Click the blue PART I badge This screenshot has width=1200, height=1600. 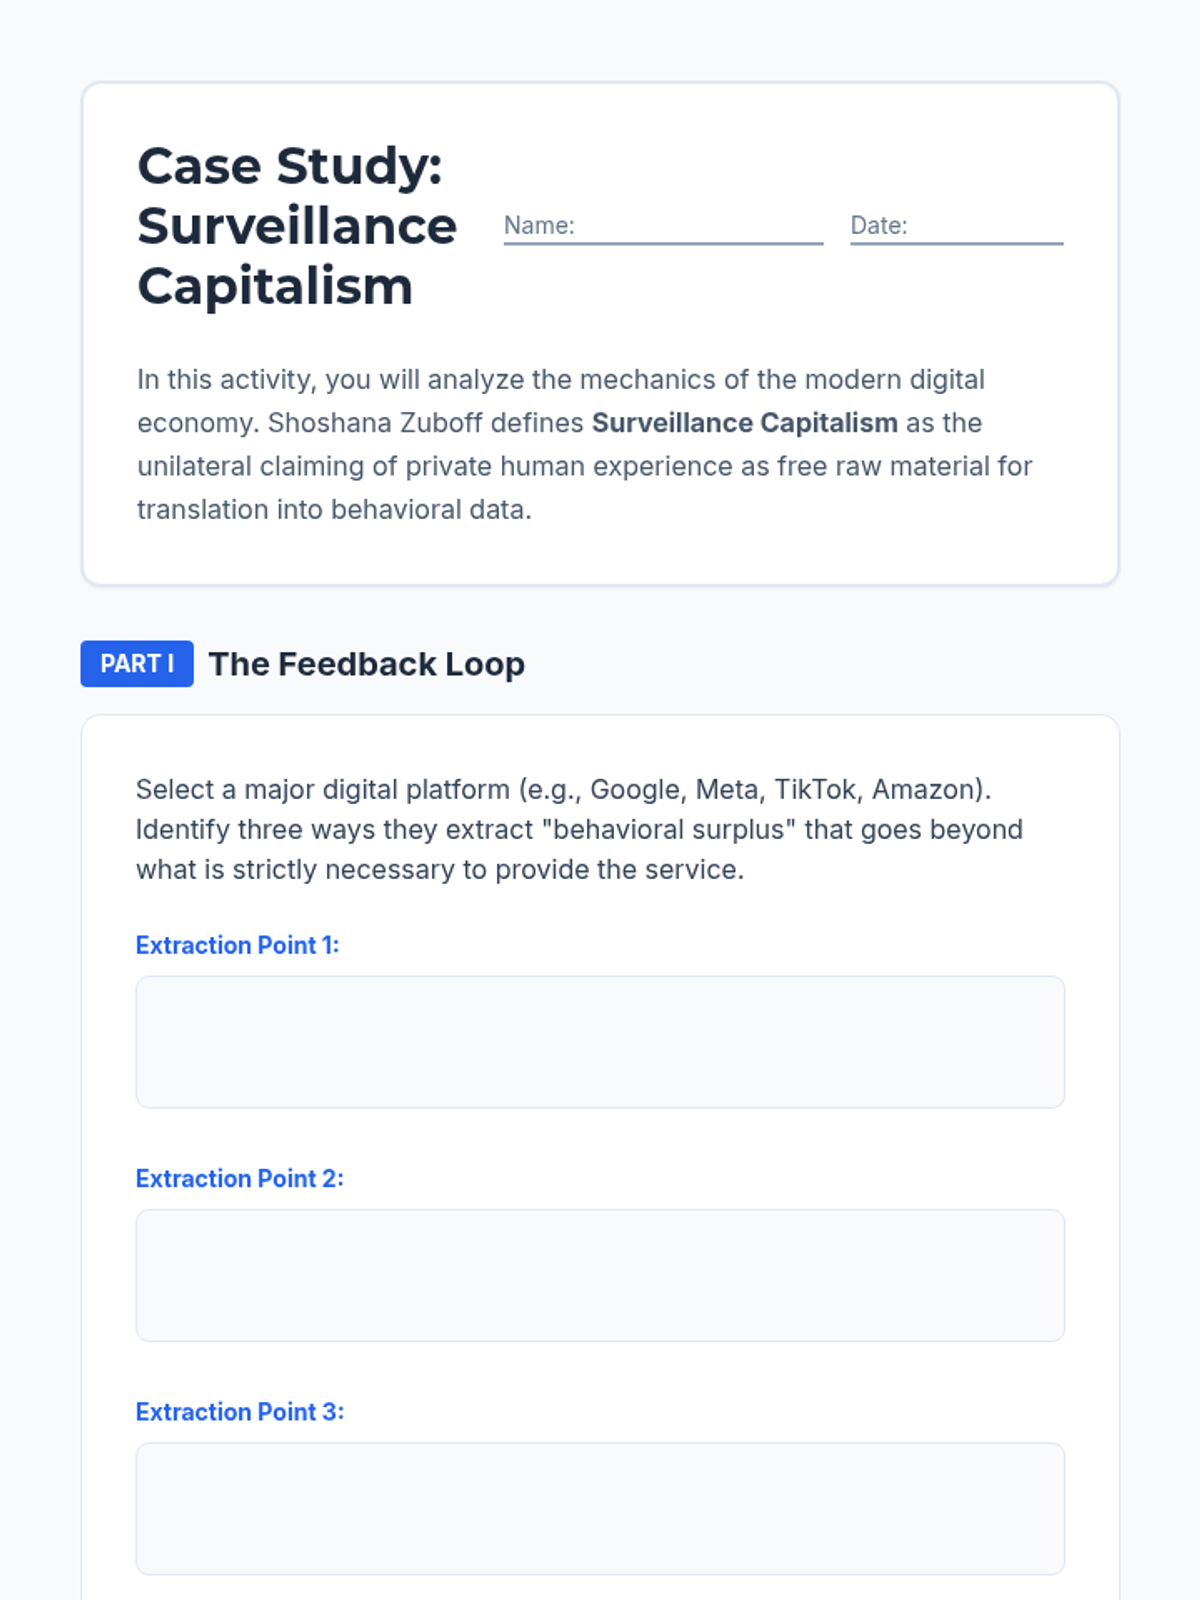click(x=137, y=664)
